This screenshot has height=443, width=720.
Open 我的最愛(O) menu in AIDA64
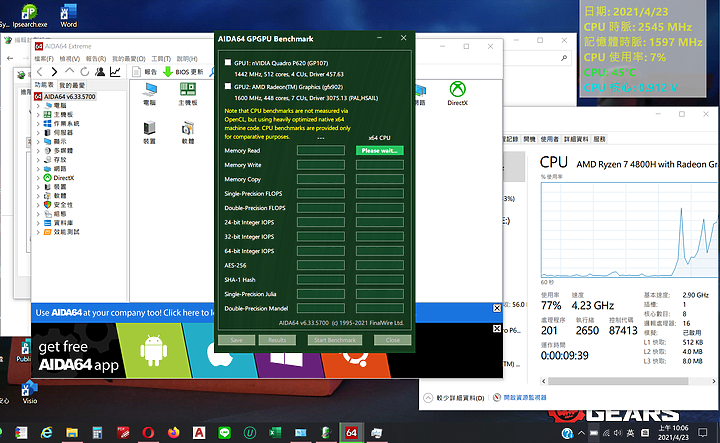pyautogui.click(x=129, y=59)
